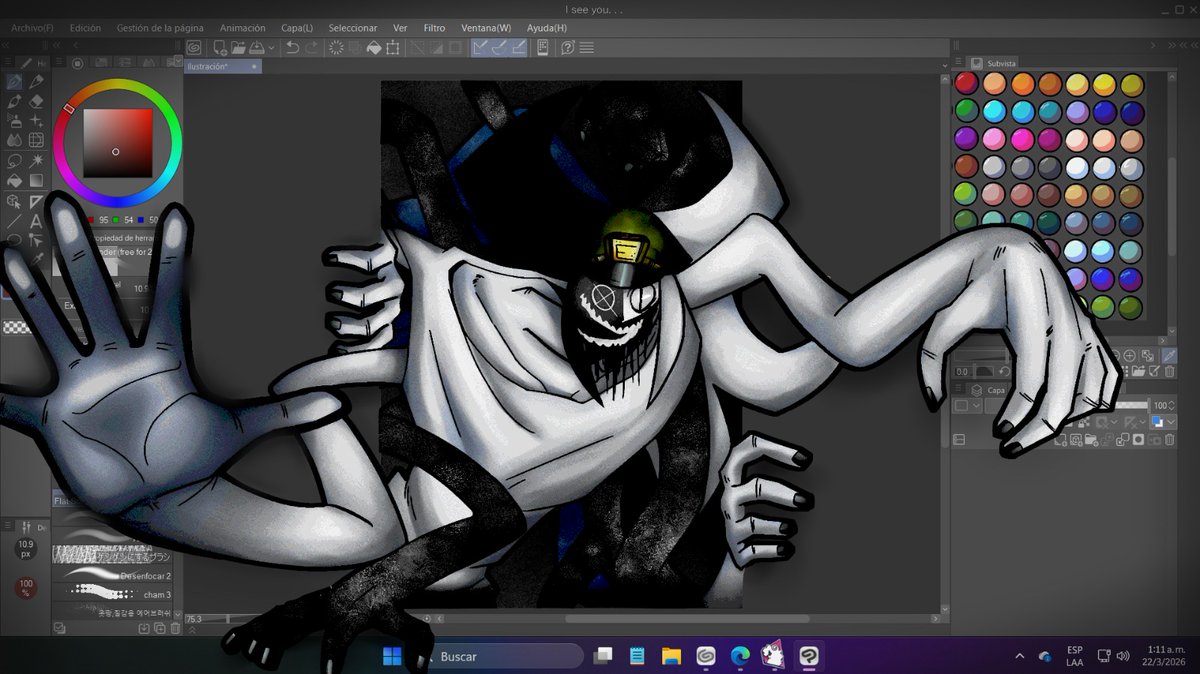Select the Capa panel tab

click(x=989, y=390)
